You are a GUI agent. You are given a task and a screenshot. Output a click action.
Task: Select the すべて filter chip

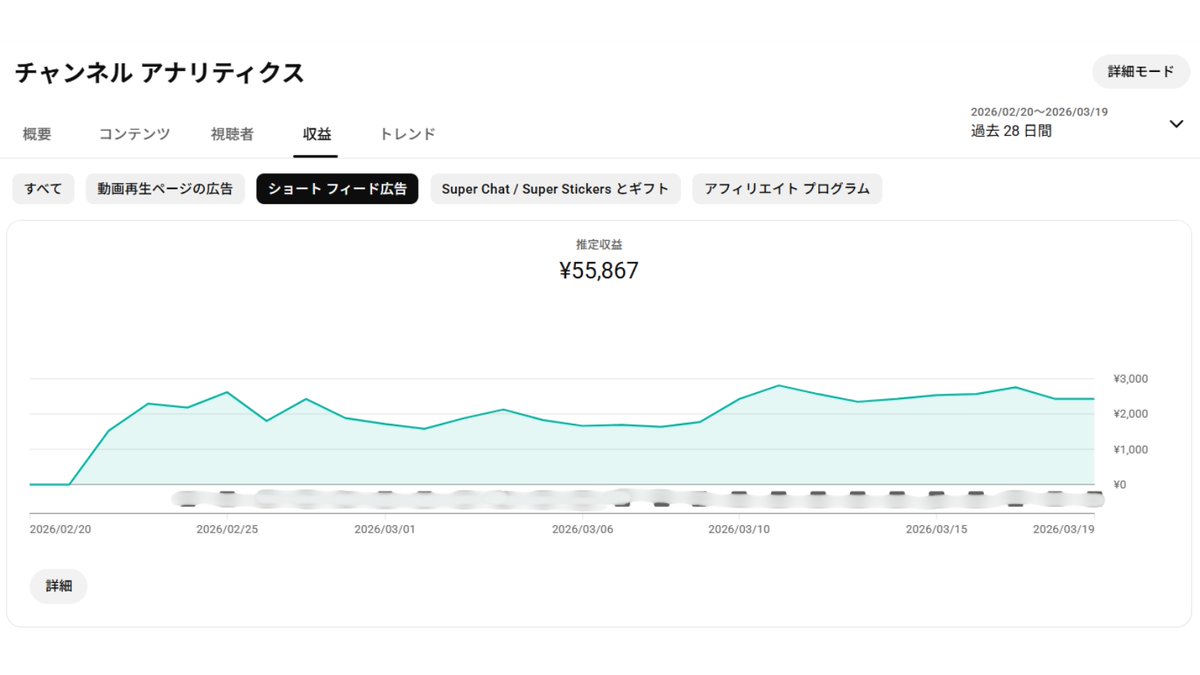tap(43, 189)
